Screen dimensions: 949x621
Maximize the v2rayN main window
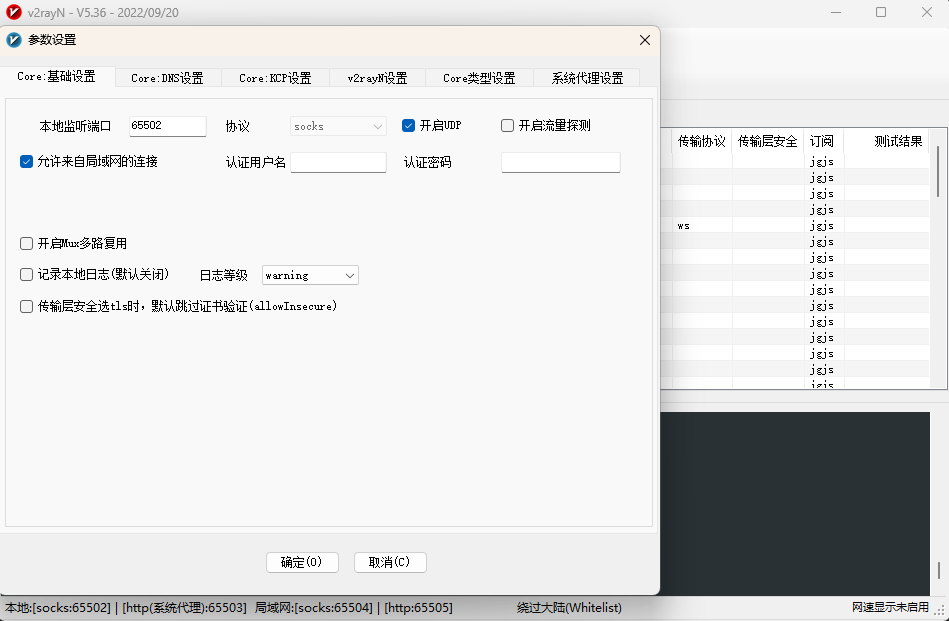[881, 12]
